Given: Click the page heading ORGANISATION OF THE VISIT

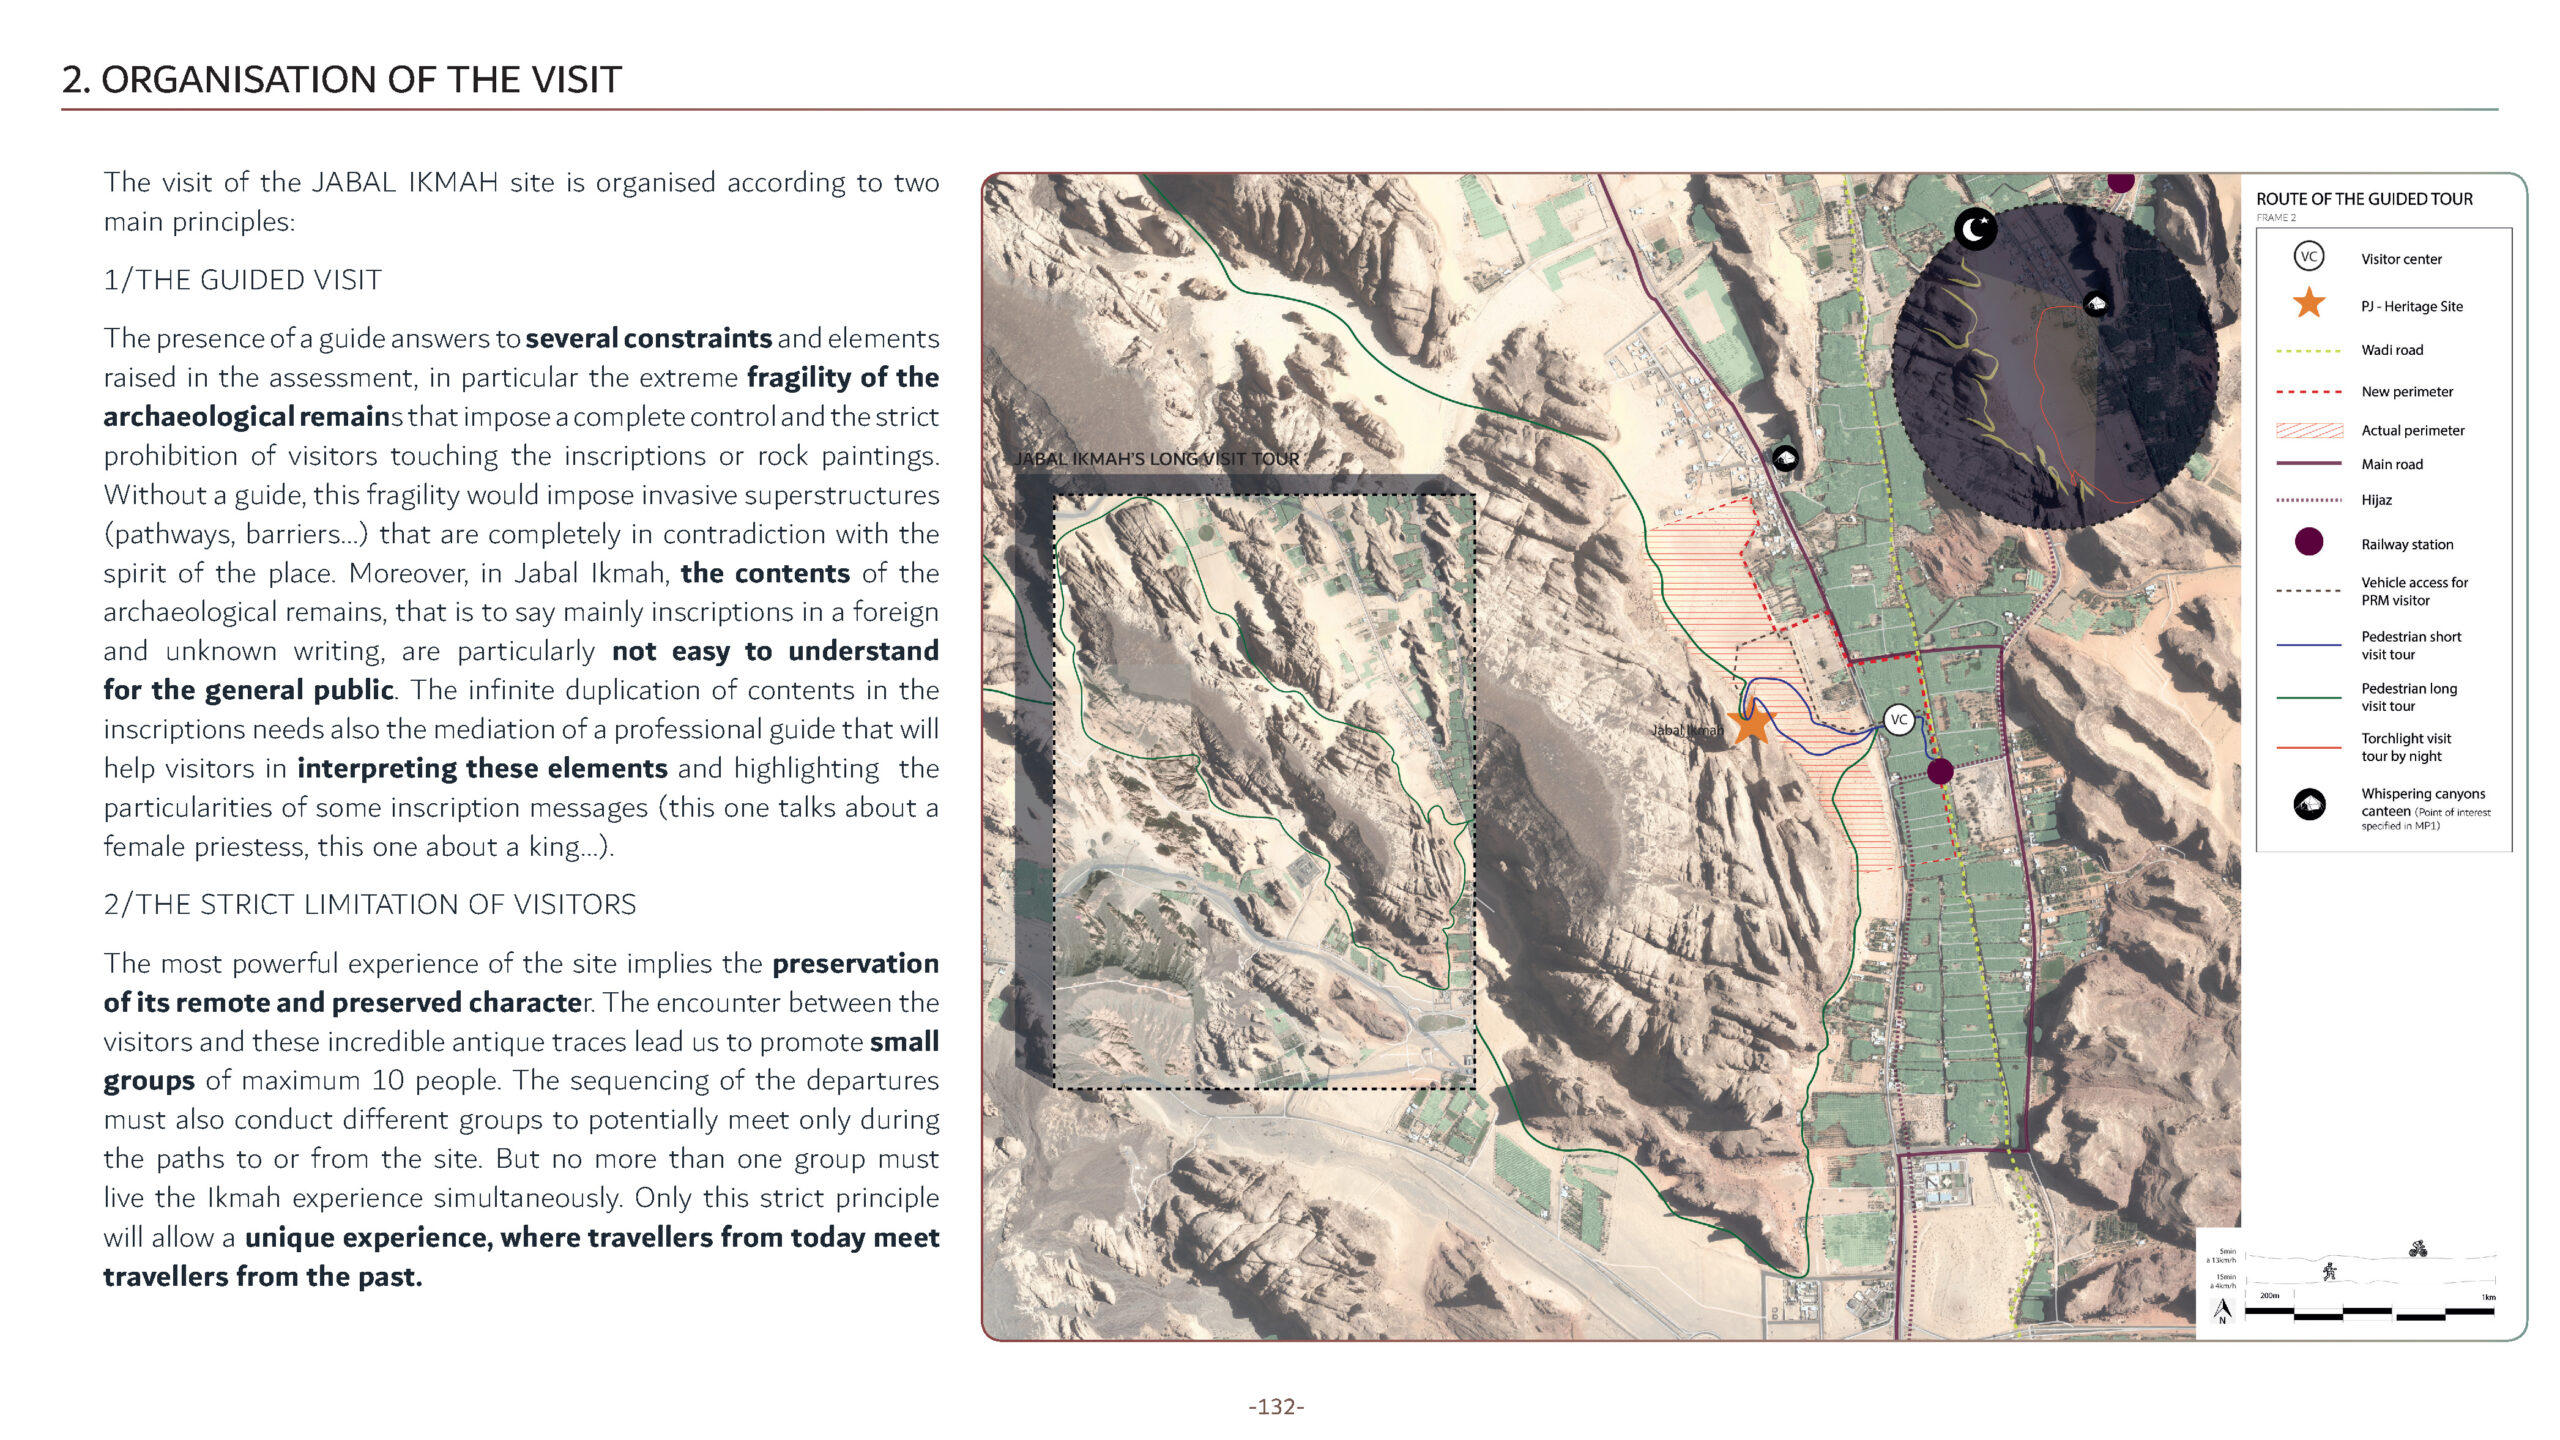Looking at the screenshot, I should (x=342, y=80).
